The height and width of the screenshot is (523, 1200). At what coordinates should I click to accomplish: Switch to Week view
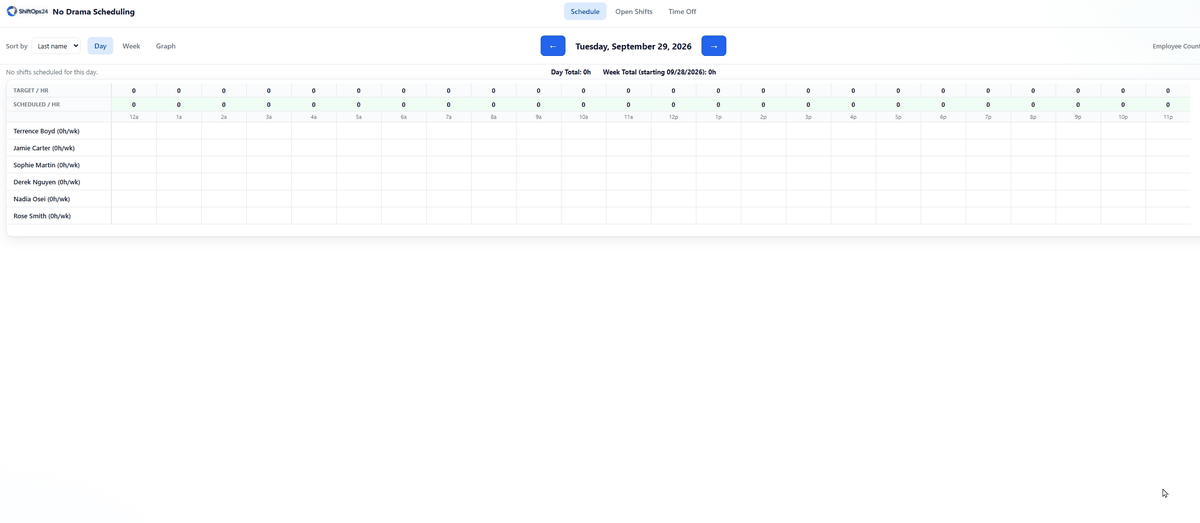pyautogui.click(x=131, y=46)
